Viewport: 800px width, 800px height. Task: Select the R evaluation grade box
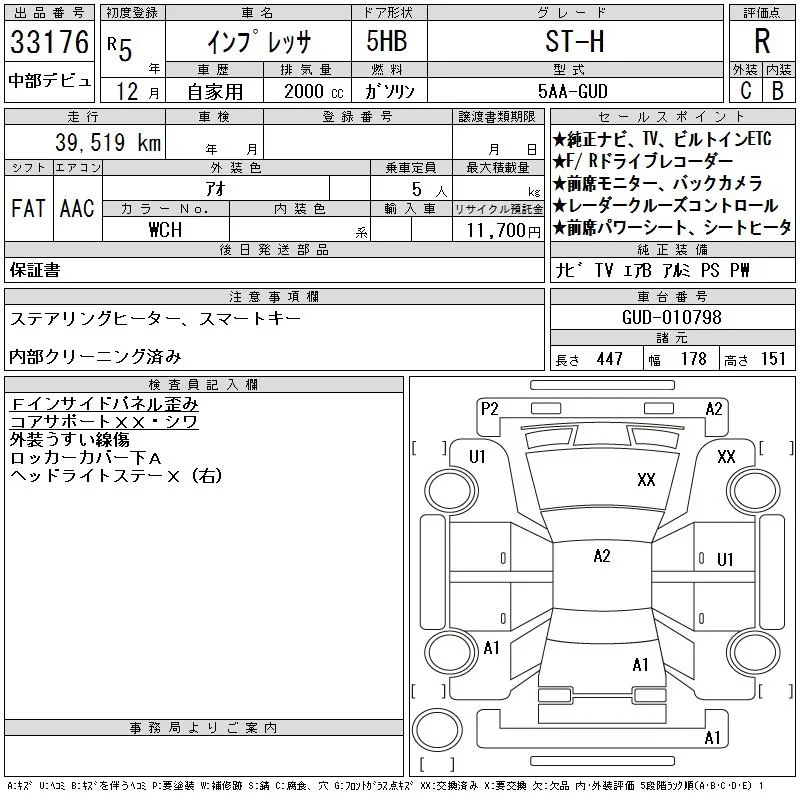click(762, 41)
